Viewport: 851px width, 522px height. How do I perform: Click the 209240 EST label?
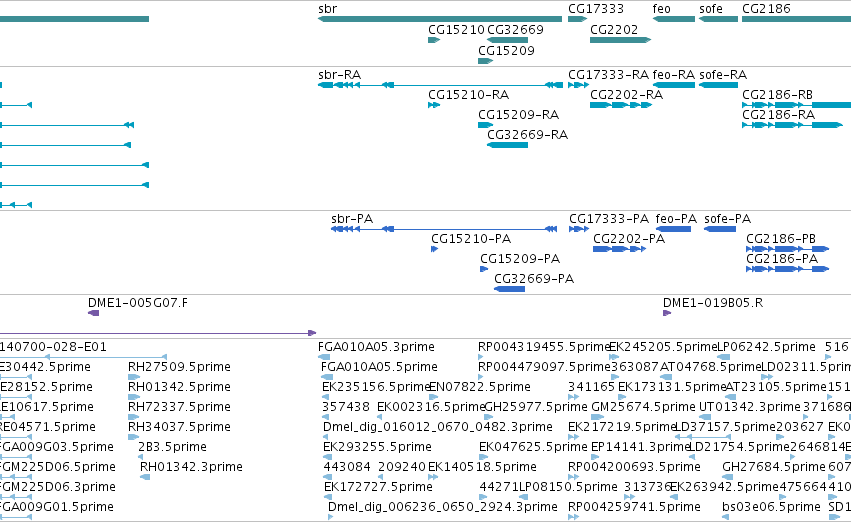(x=402, y=468)
